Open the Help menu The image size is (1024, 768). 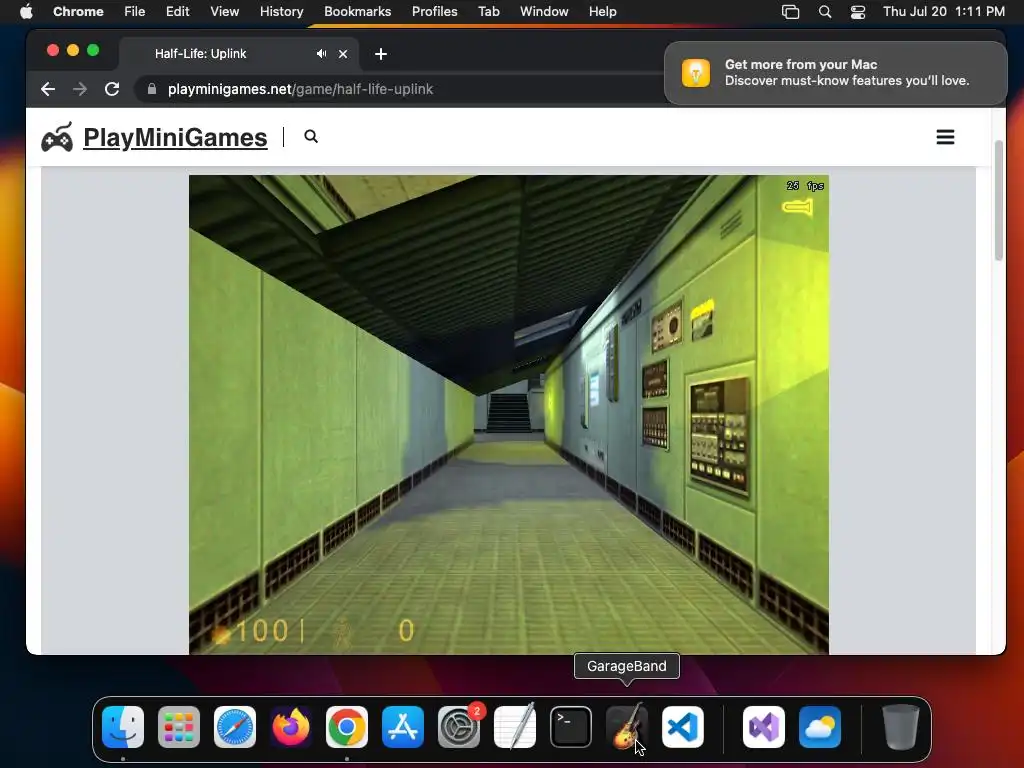coord(602,12)
